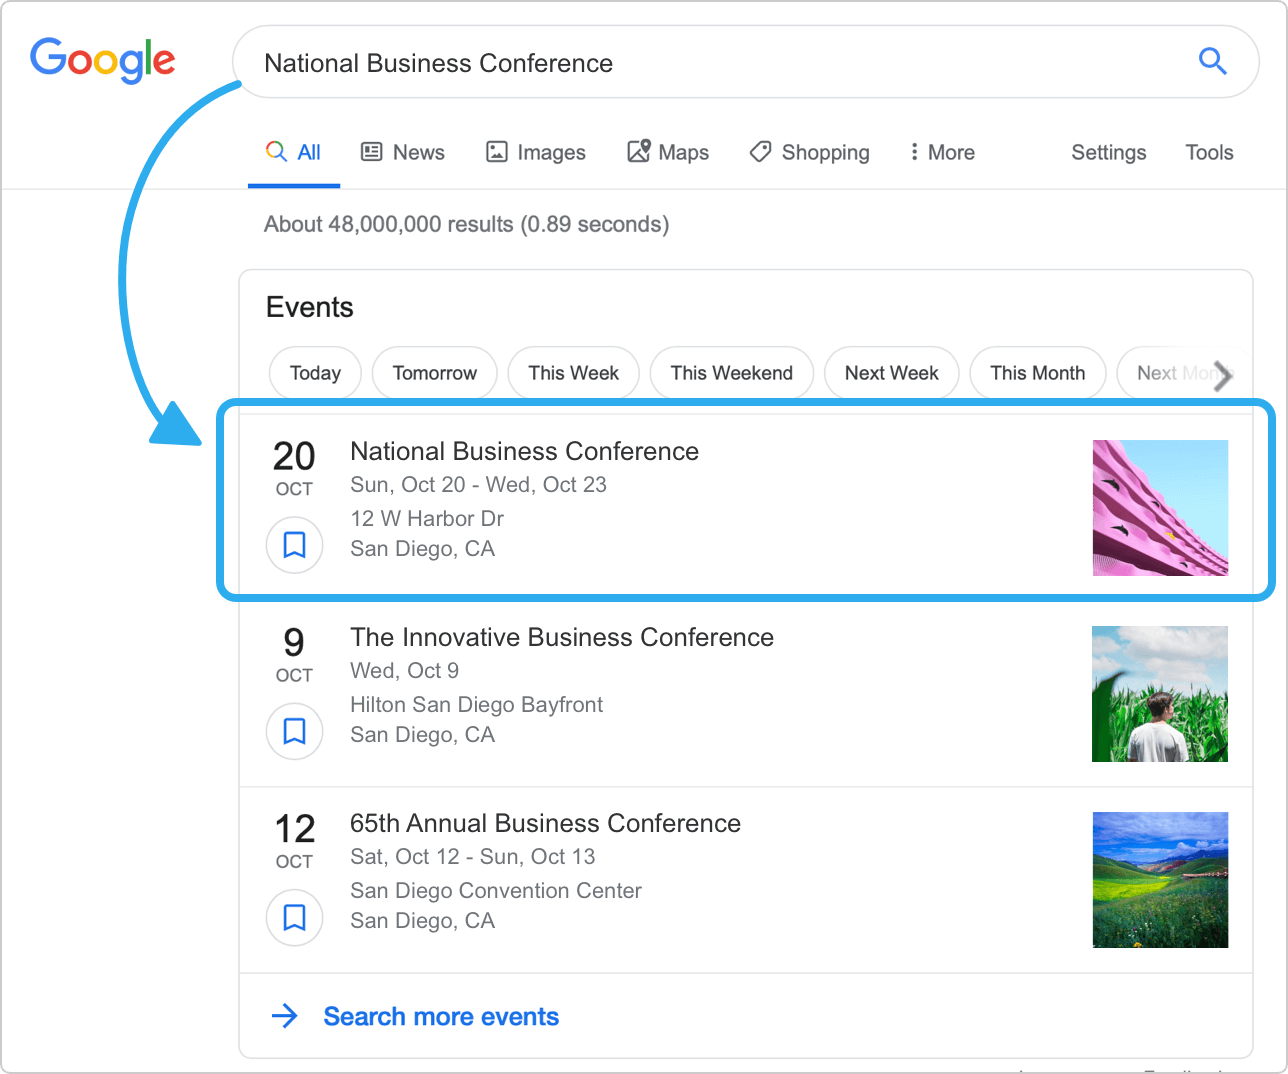Click 'San Diego Convention Center' venue text

coord(495,890)
